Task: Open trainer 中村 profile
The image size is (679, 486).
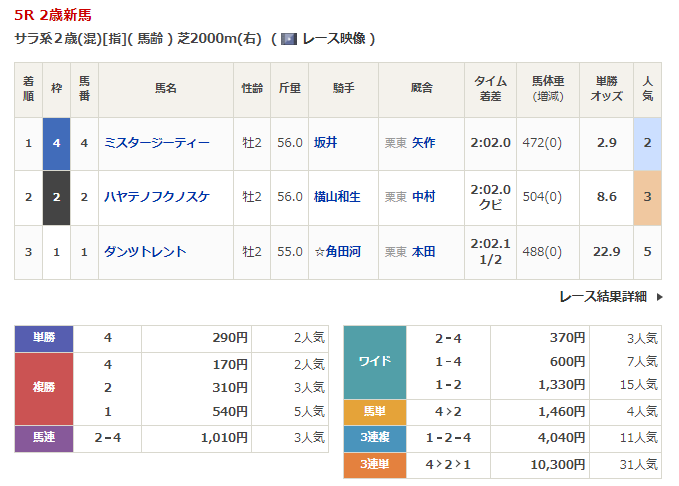Action: point(423,197)
